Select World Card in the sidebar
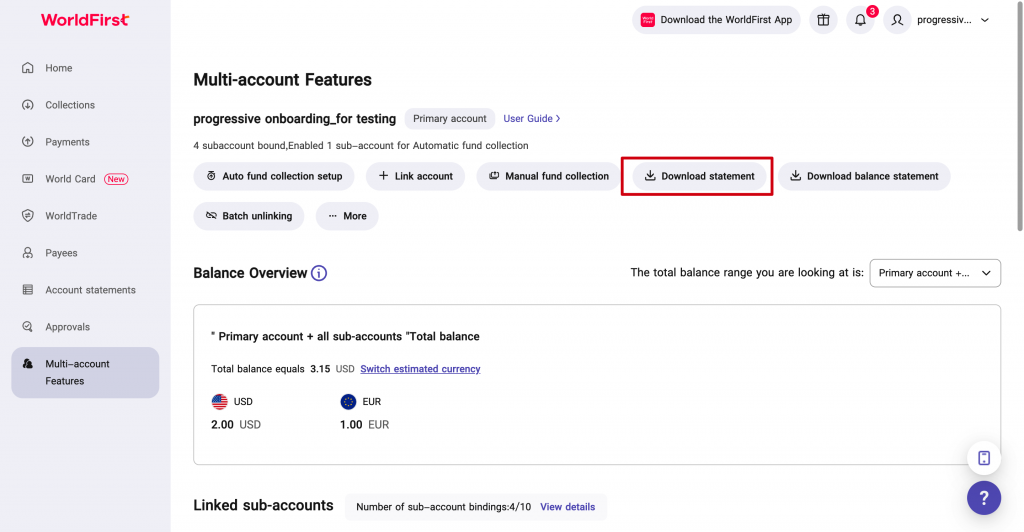Image resolution: width=1024 pixels, height=532 pixels. coord(71,179)
